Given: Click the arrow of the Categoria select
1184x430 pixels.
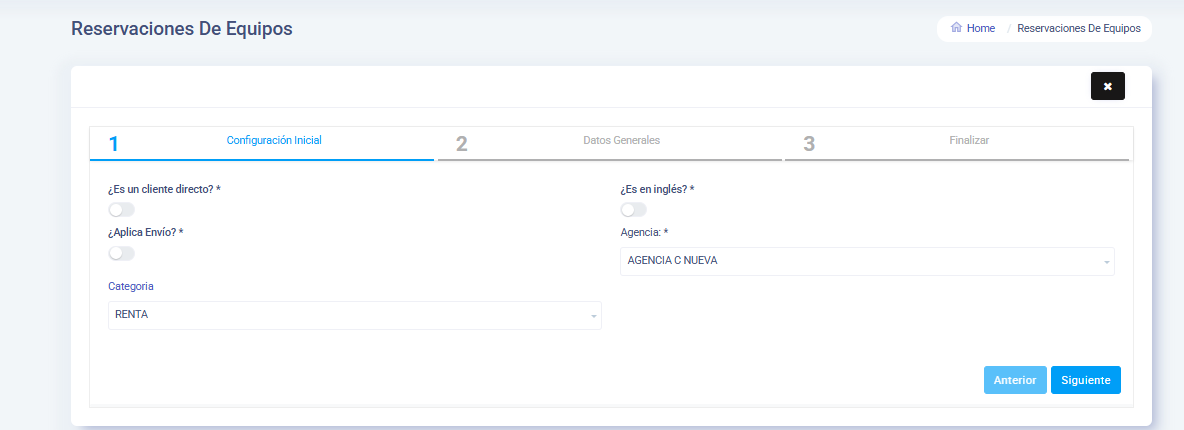Looking at the screenshot, I should (x=594, y=317).
